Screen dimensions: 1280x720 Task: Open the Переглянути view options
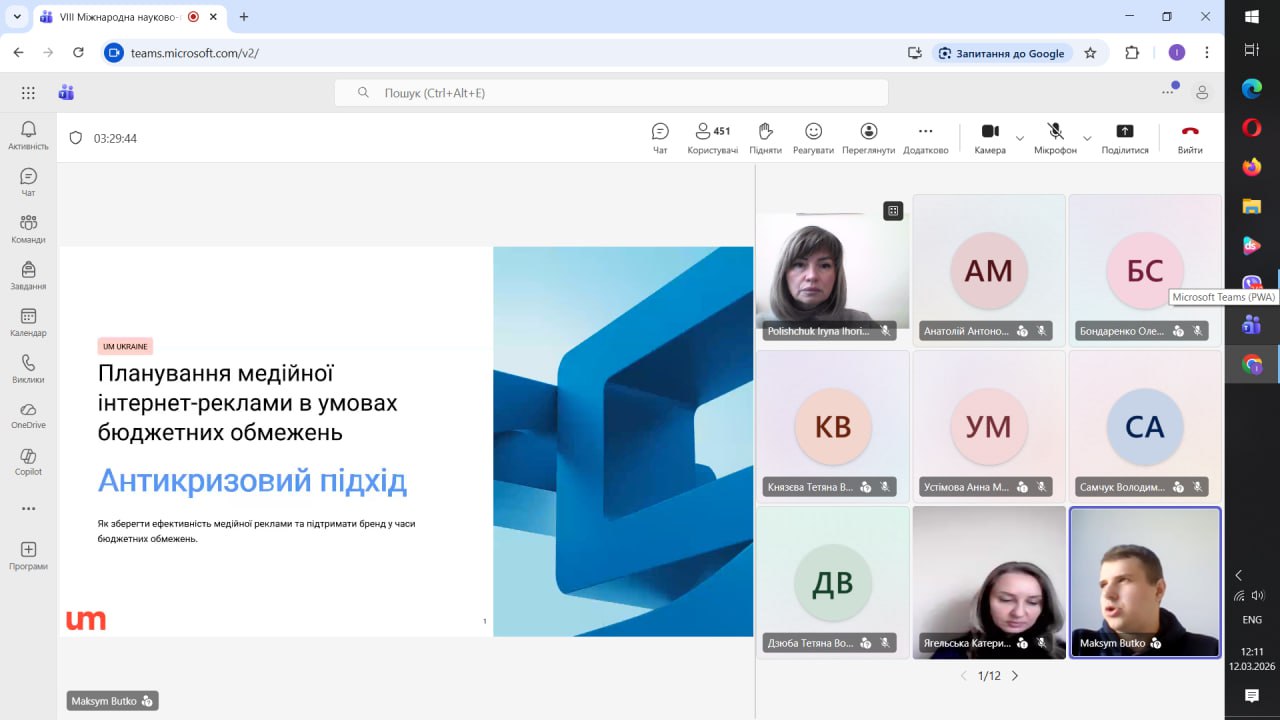[x=868, y=138]
